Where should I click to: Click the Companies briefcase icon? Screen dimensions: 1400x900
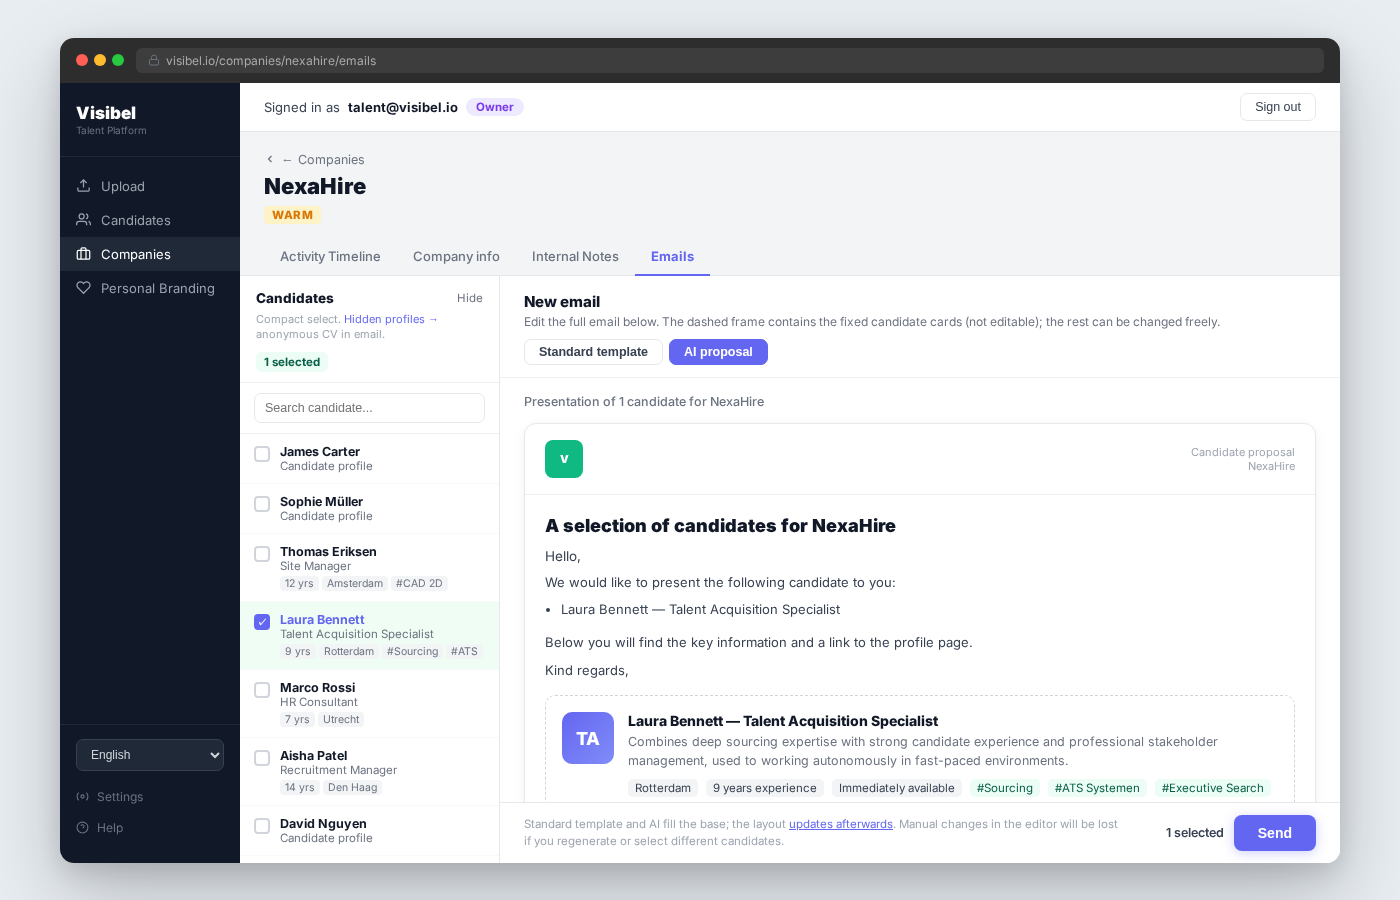tap(84, 254)
